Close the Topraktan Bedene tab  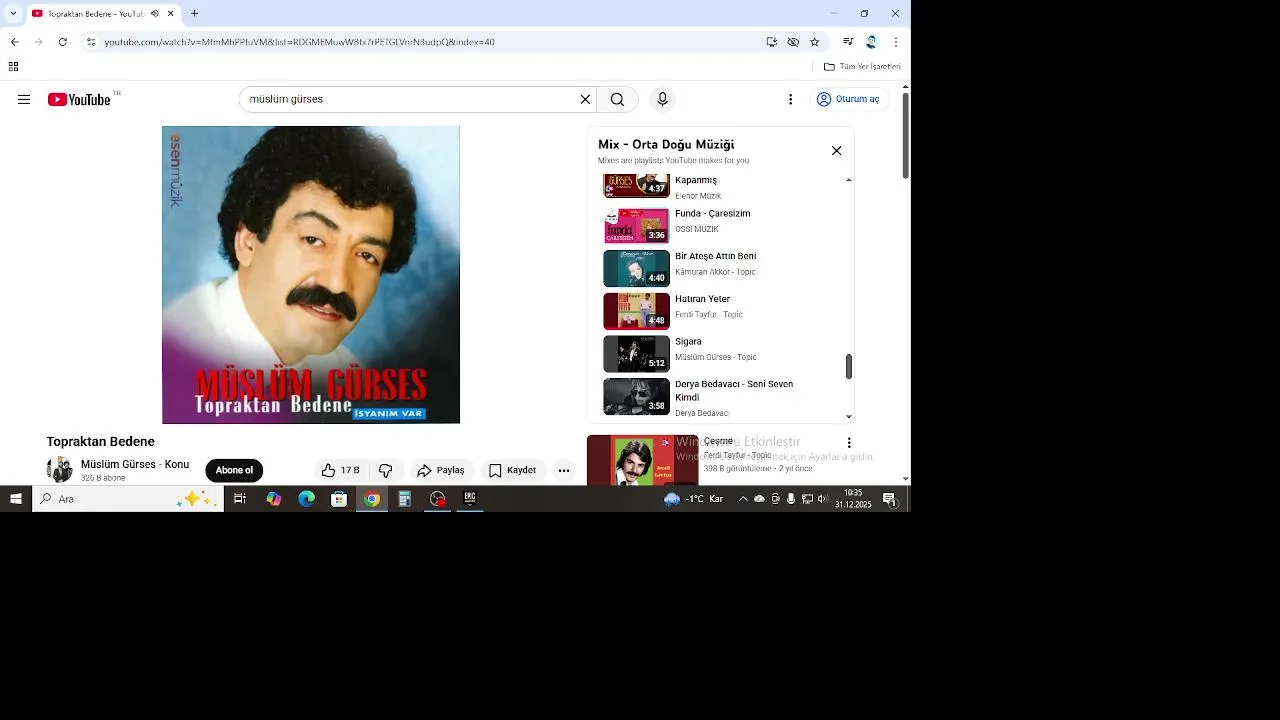[x=170, y=13]
